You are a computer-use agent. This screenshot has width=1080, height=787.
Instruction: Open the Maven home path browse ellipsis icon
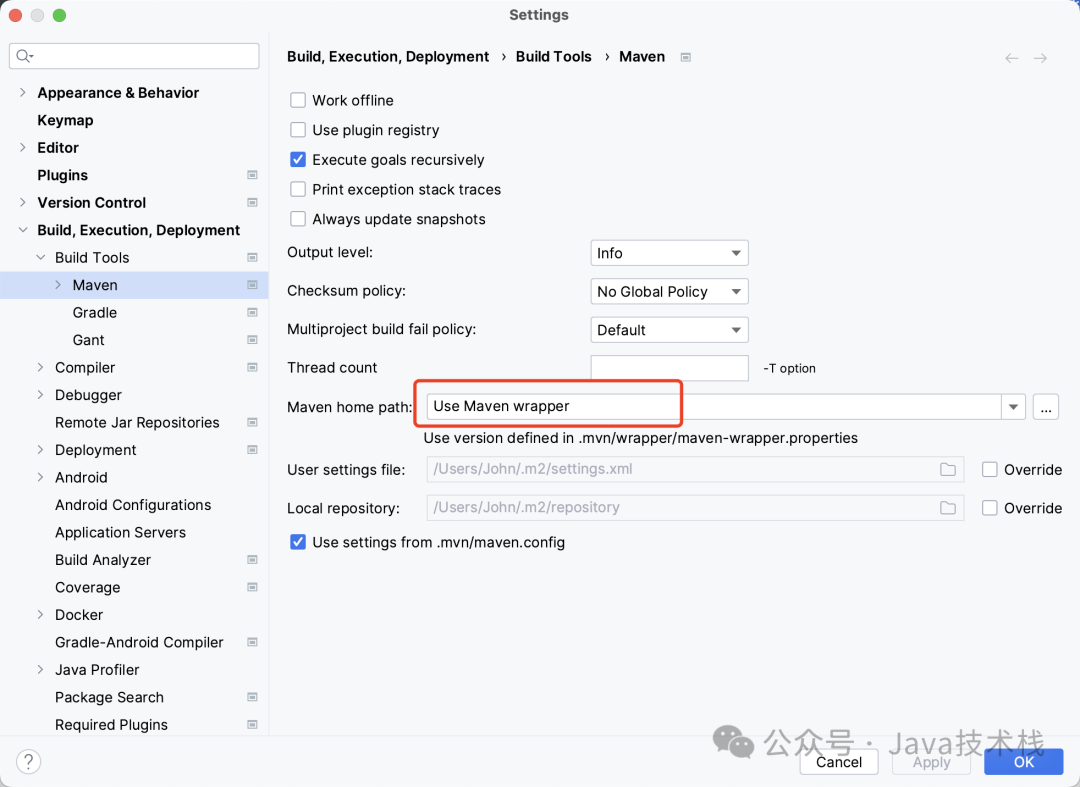click(x=1046, y=406)
